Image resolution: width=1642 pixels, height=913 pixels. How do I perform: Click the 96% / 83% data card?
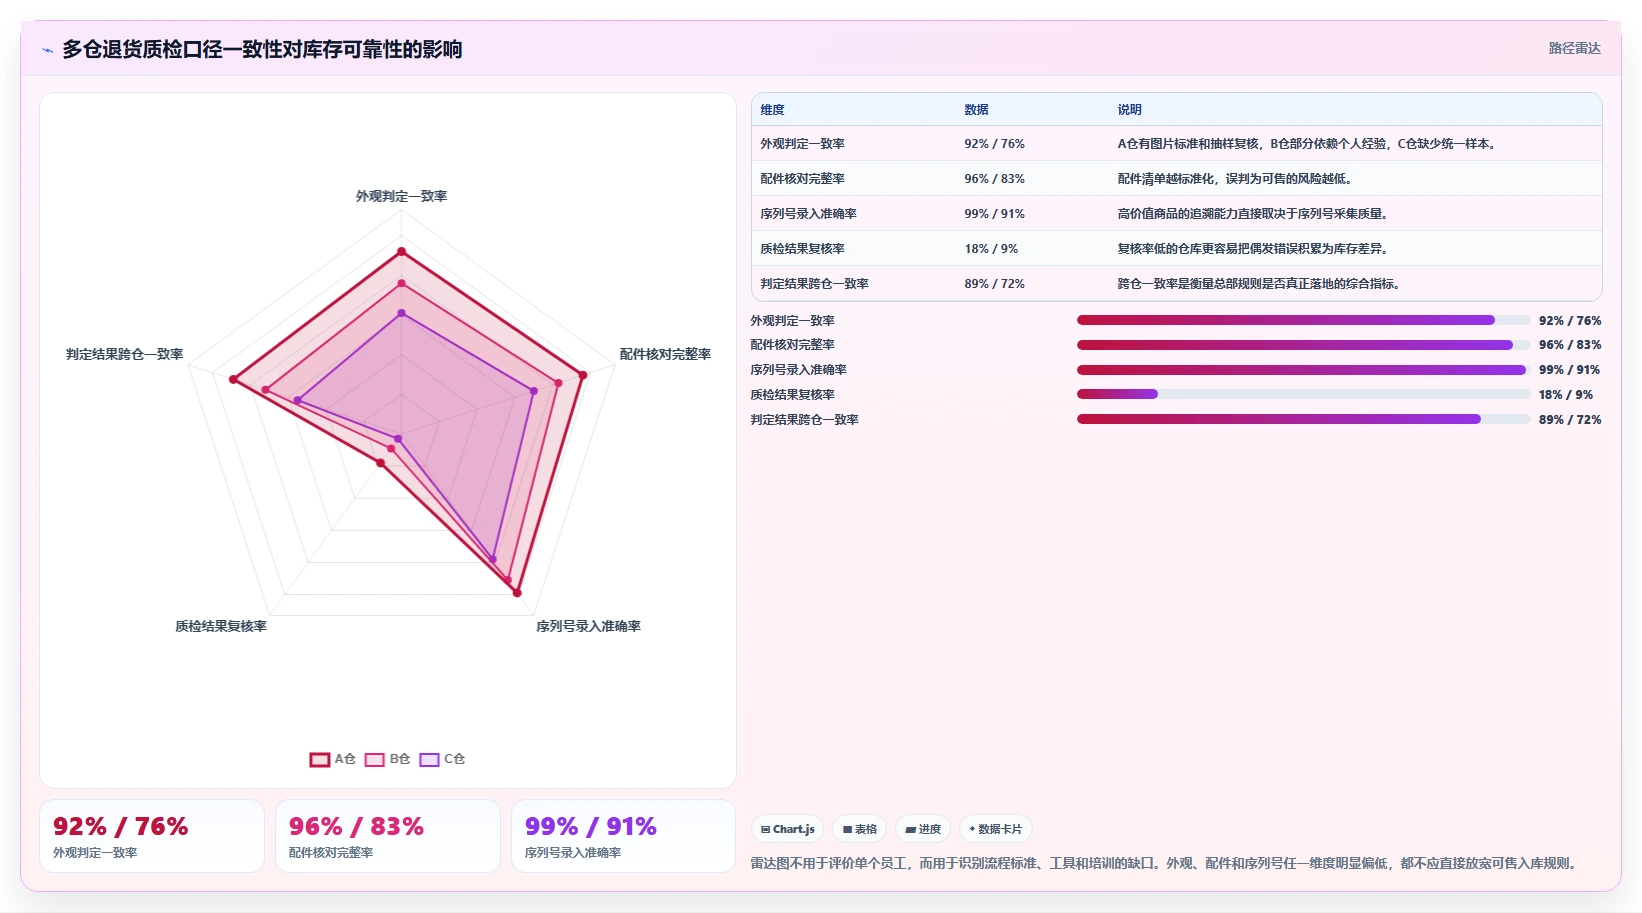click(388, 836)
